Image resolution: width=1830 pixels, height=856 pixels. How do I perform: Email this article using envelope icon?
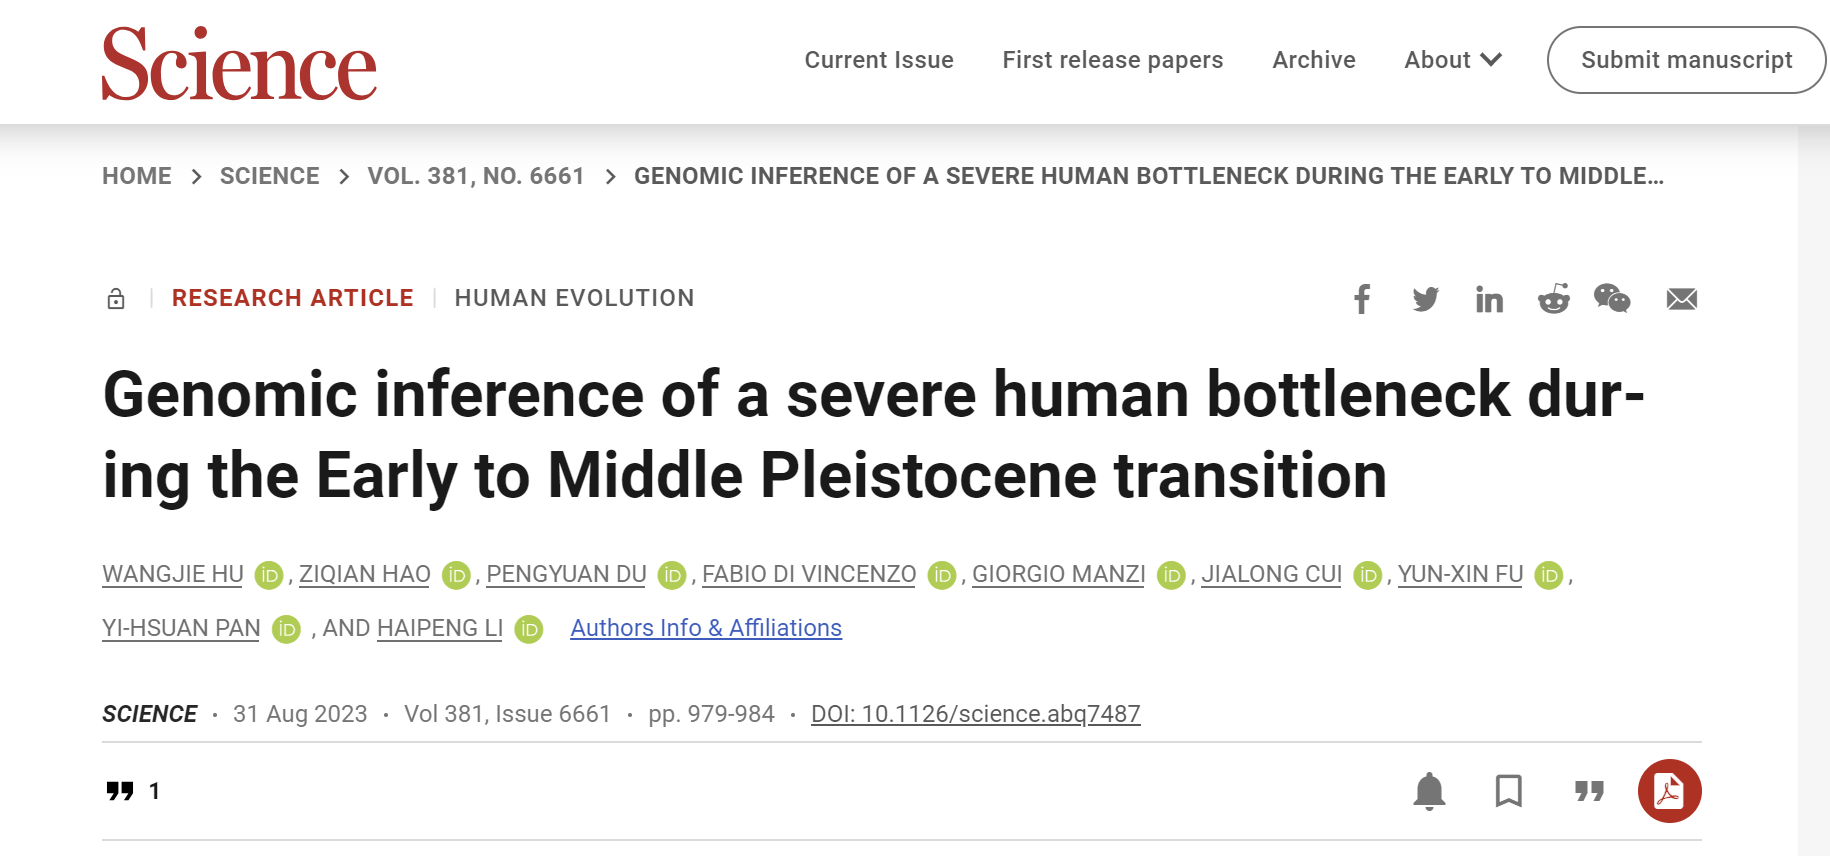click(x=1681, y=299)
